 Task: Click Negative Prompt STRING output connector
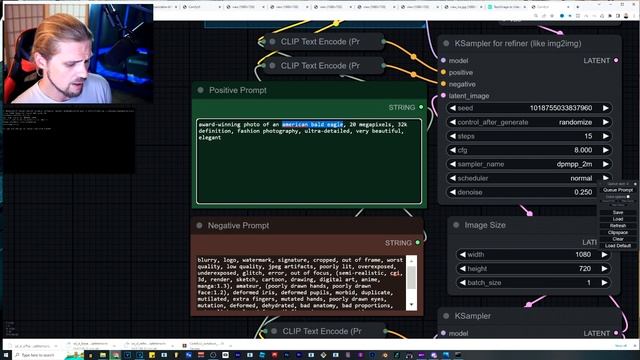(x=418, y=243)
